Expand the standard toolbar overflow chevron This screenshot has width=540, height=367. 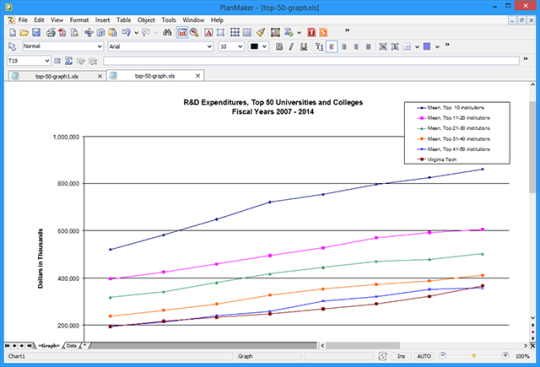point(347,30)
